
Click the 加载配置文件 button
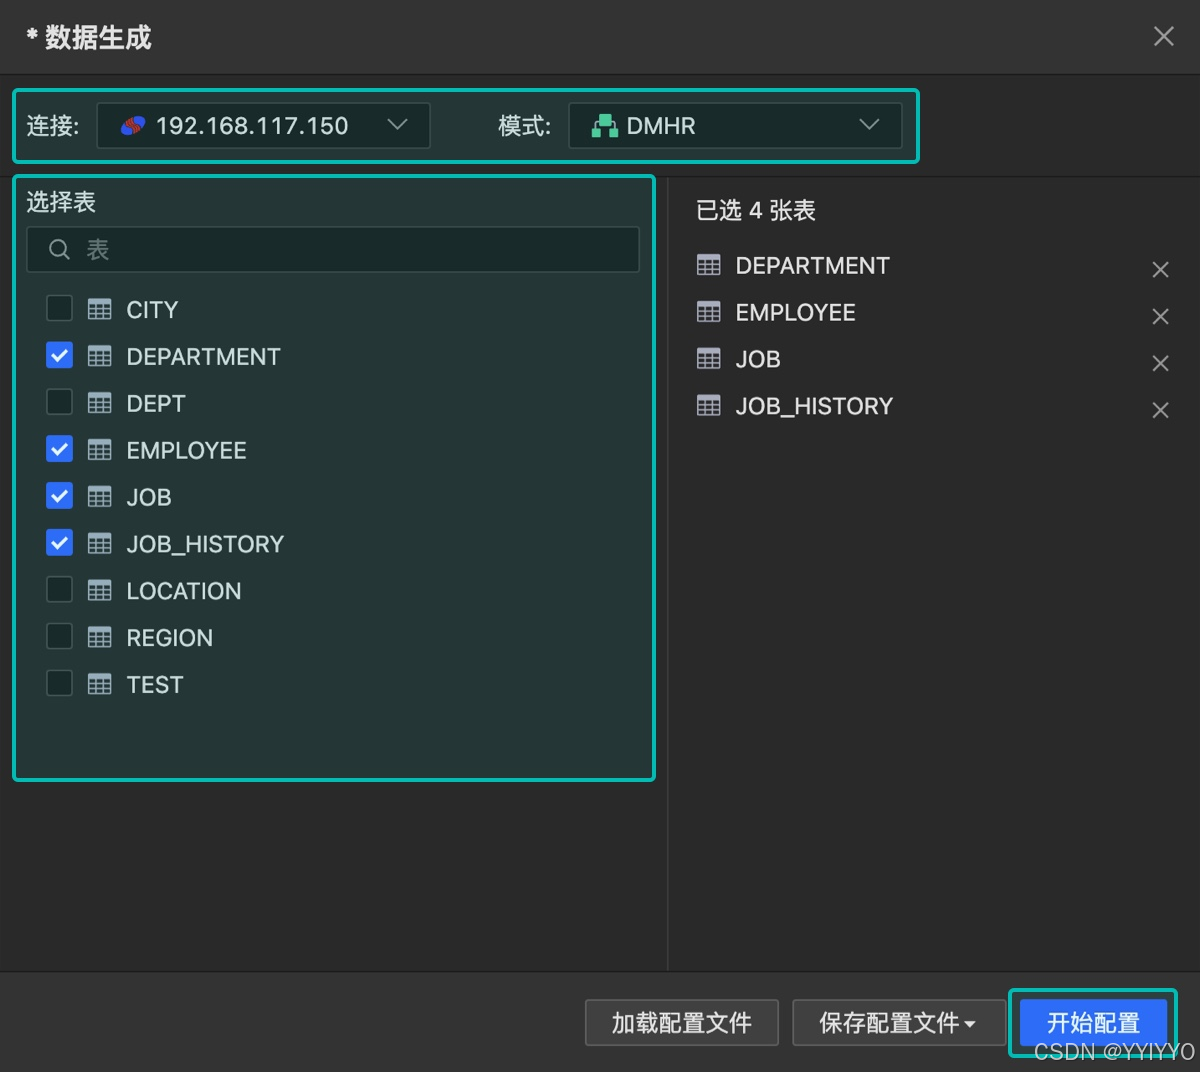point(681,1022)
